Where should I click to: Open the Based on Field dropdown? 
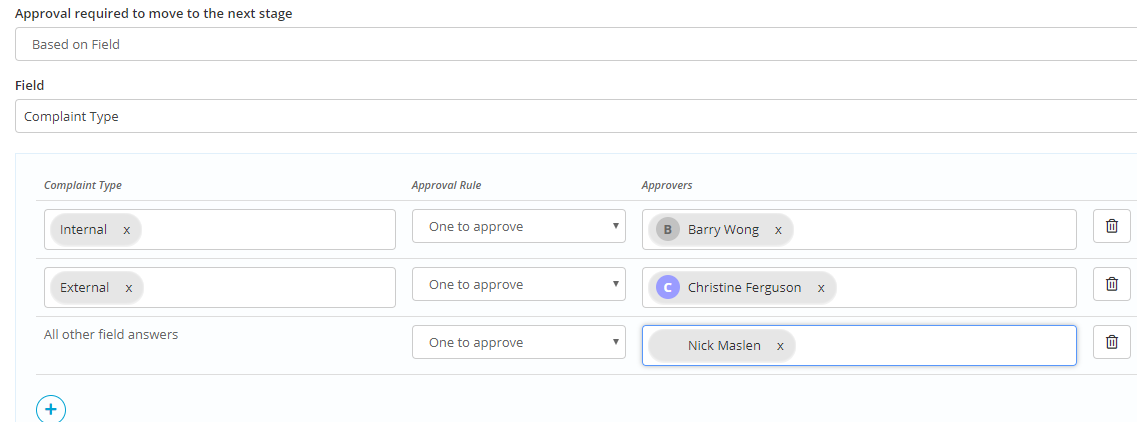pos(576,44)
